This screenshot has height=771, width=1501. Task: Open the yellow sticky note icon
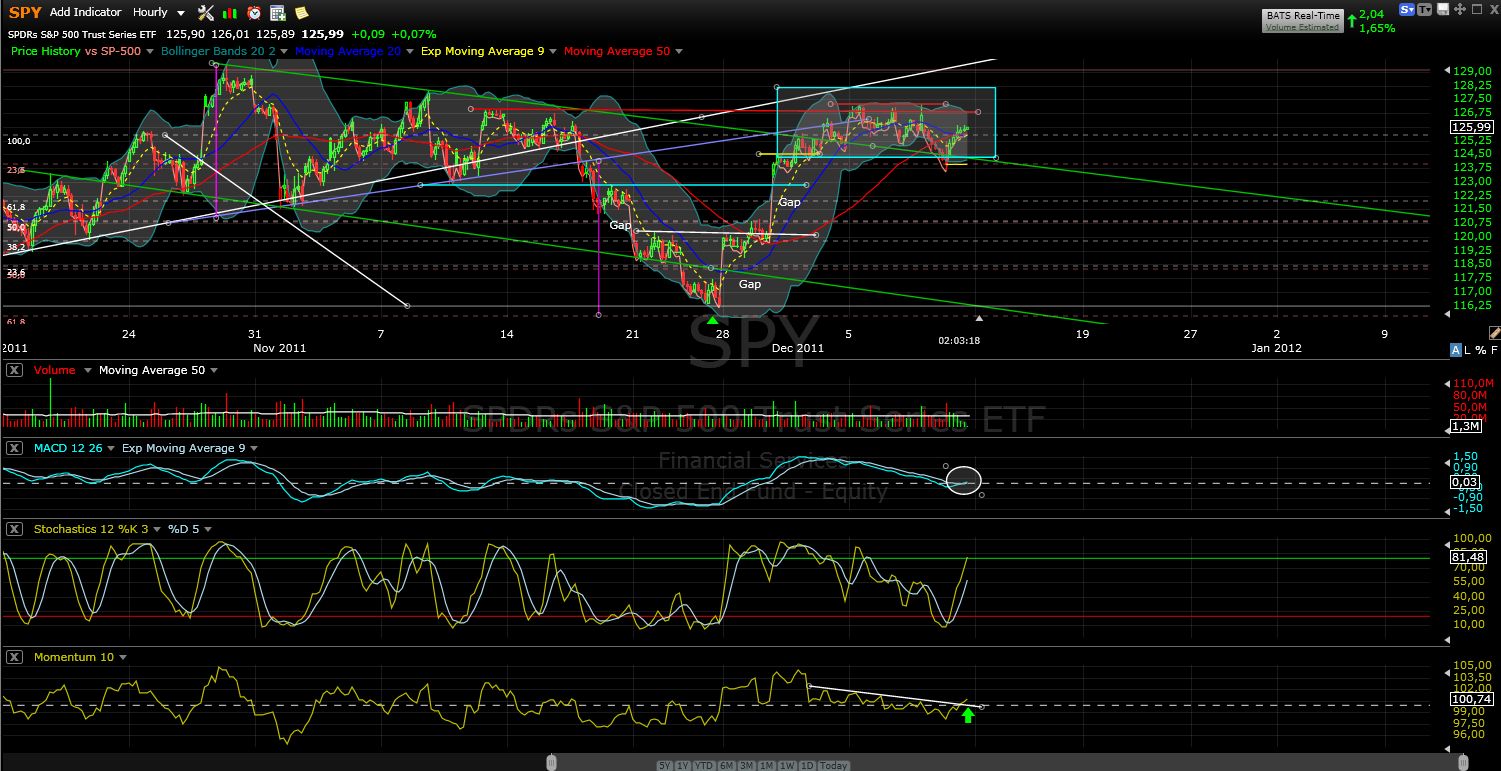point(301,13)
